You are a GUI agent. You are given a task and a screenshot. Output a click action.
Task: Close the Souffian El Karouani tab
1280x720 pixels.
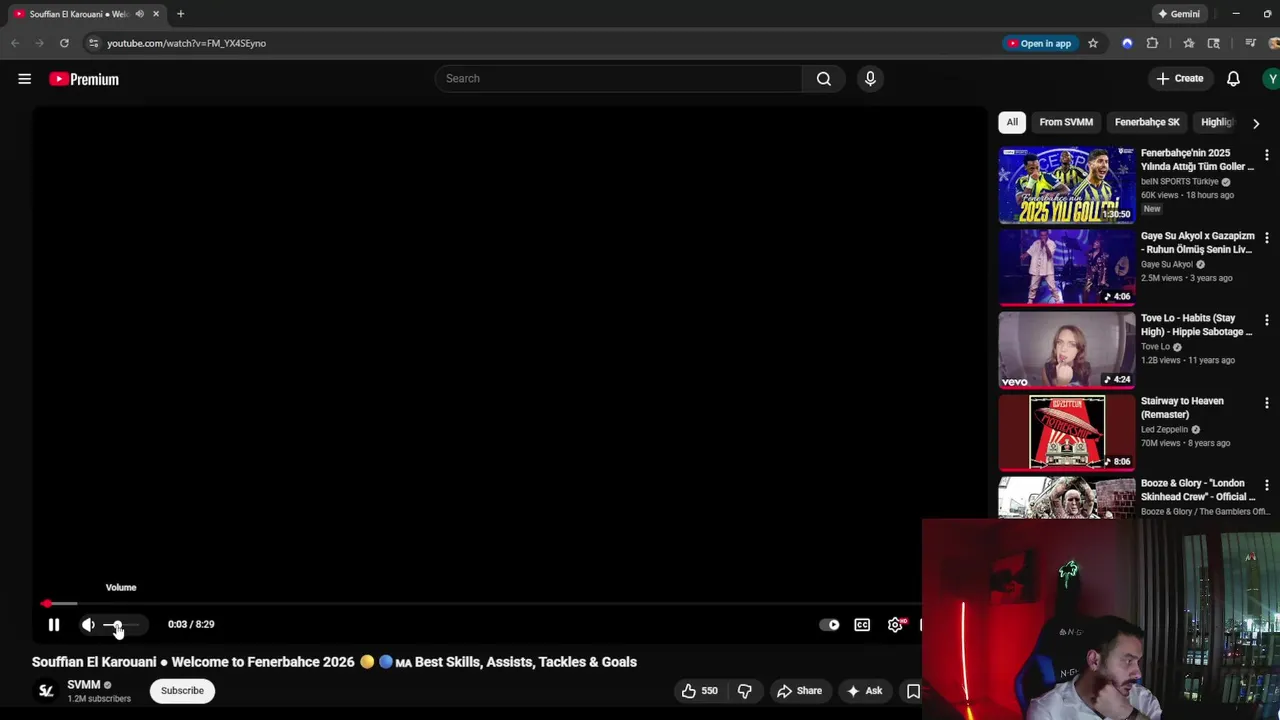pos(156,14)
